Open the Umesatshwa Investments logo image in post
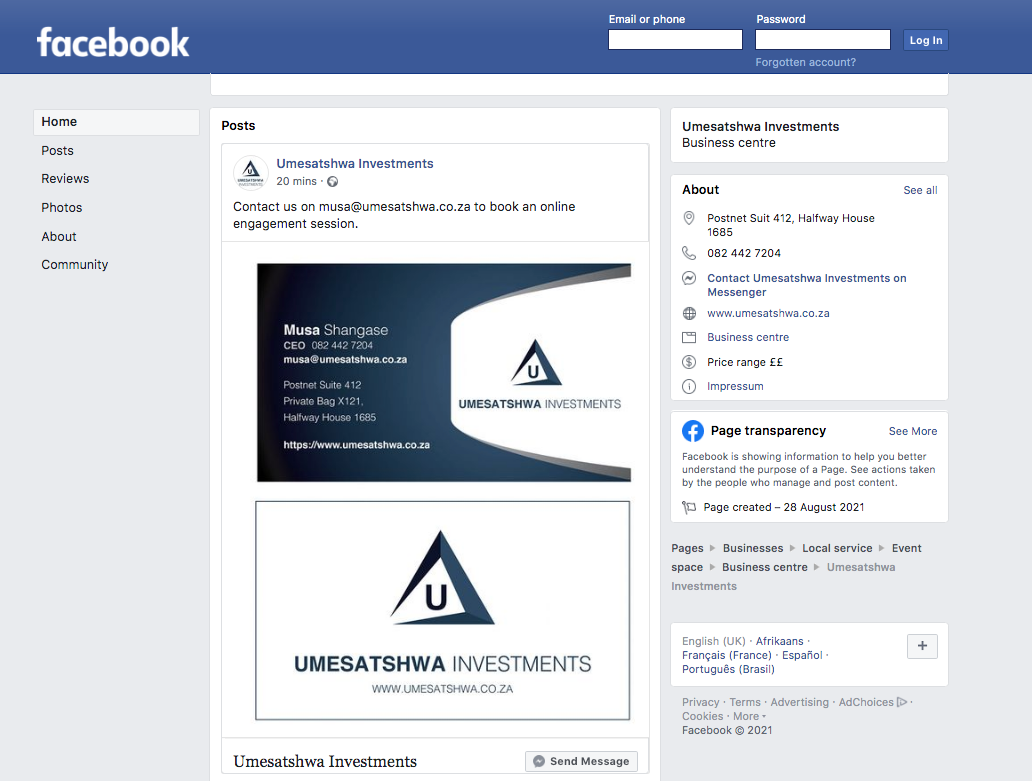 click(442, 611)
